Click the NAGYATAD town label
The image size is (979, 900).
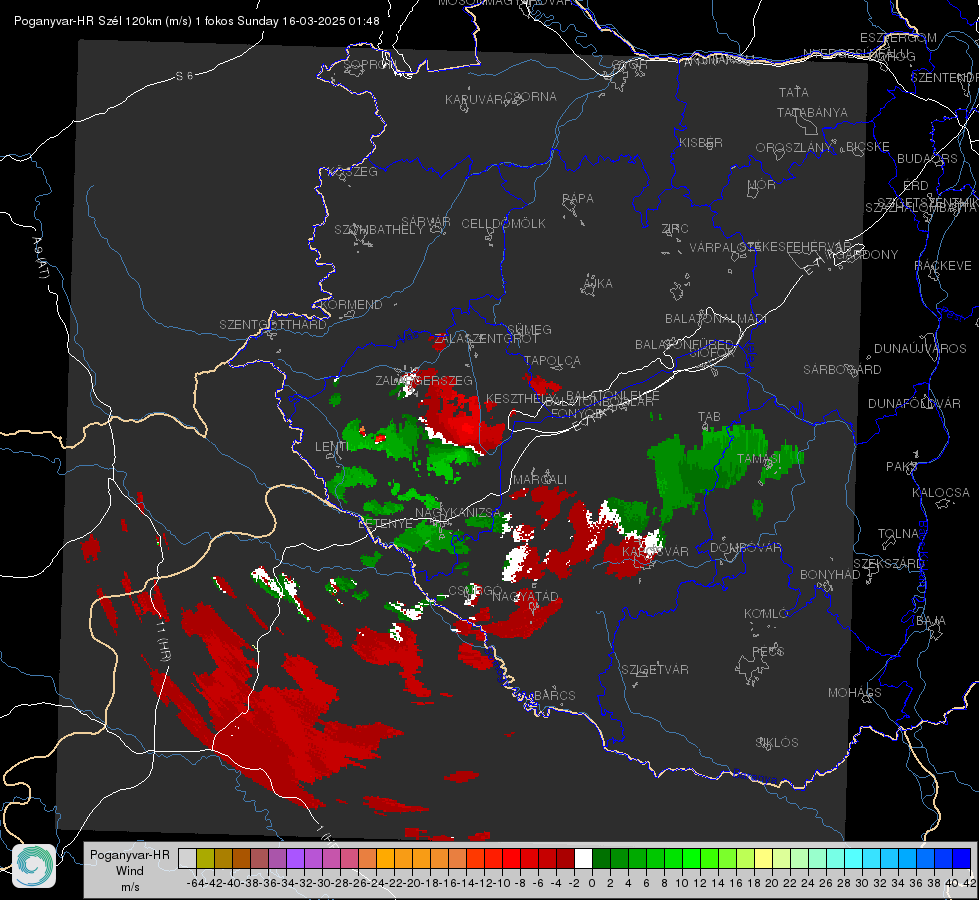[x=525, y=596]
